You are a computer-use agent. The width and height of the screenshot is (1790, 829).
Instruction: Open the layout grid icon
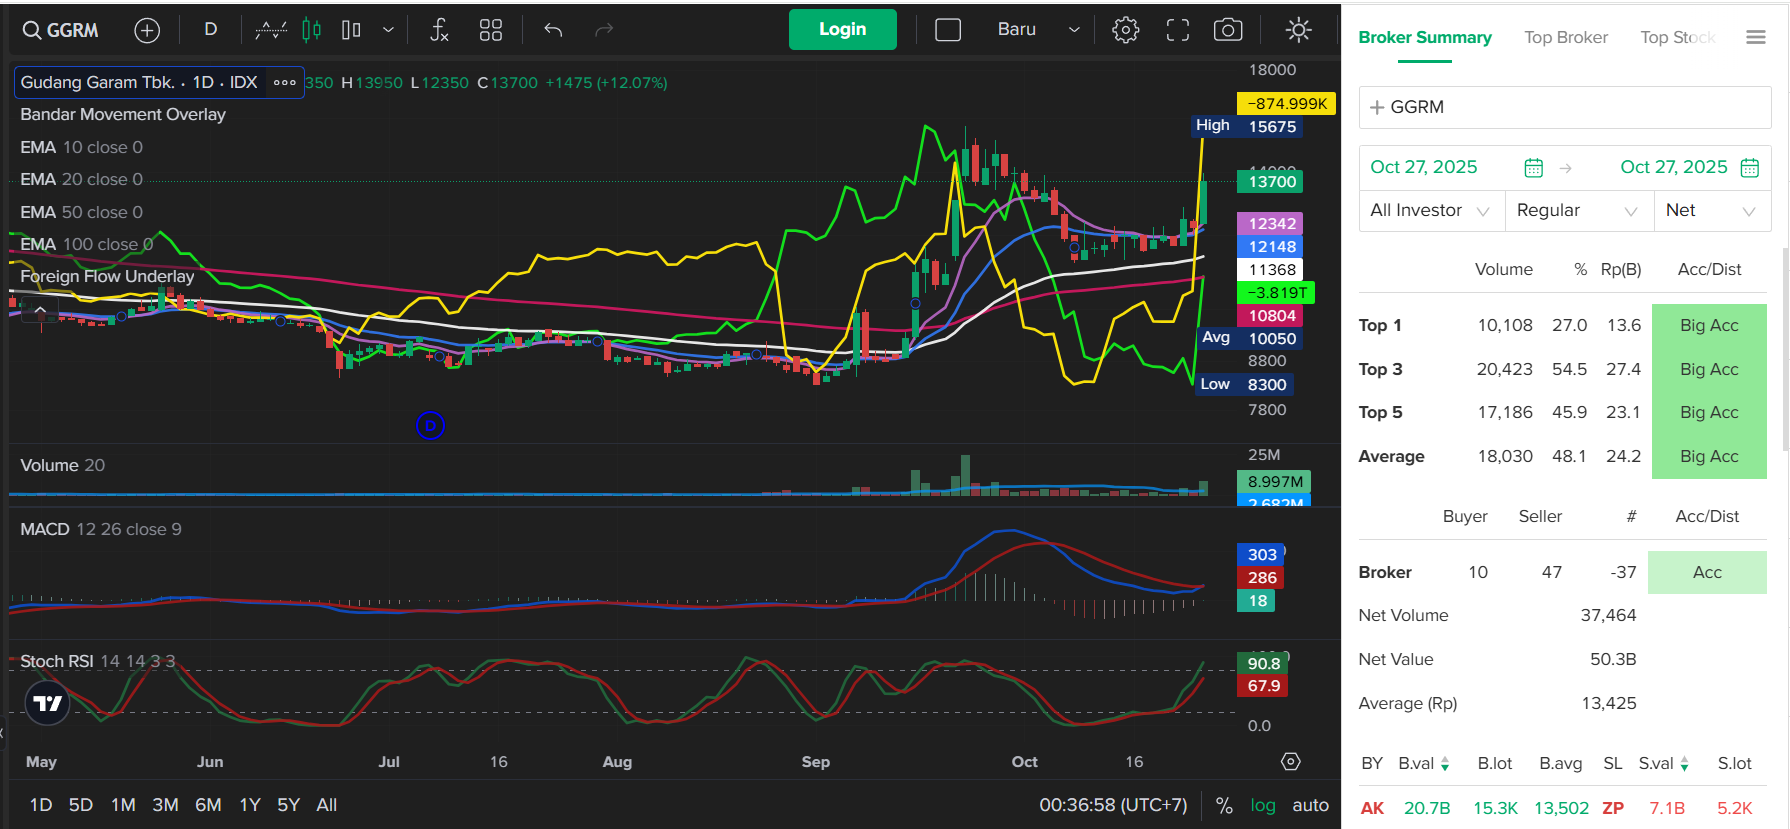pyautogui.click(x=490, y=30)
